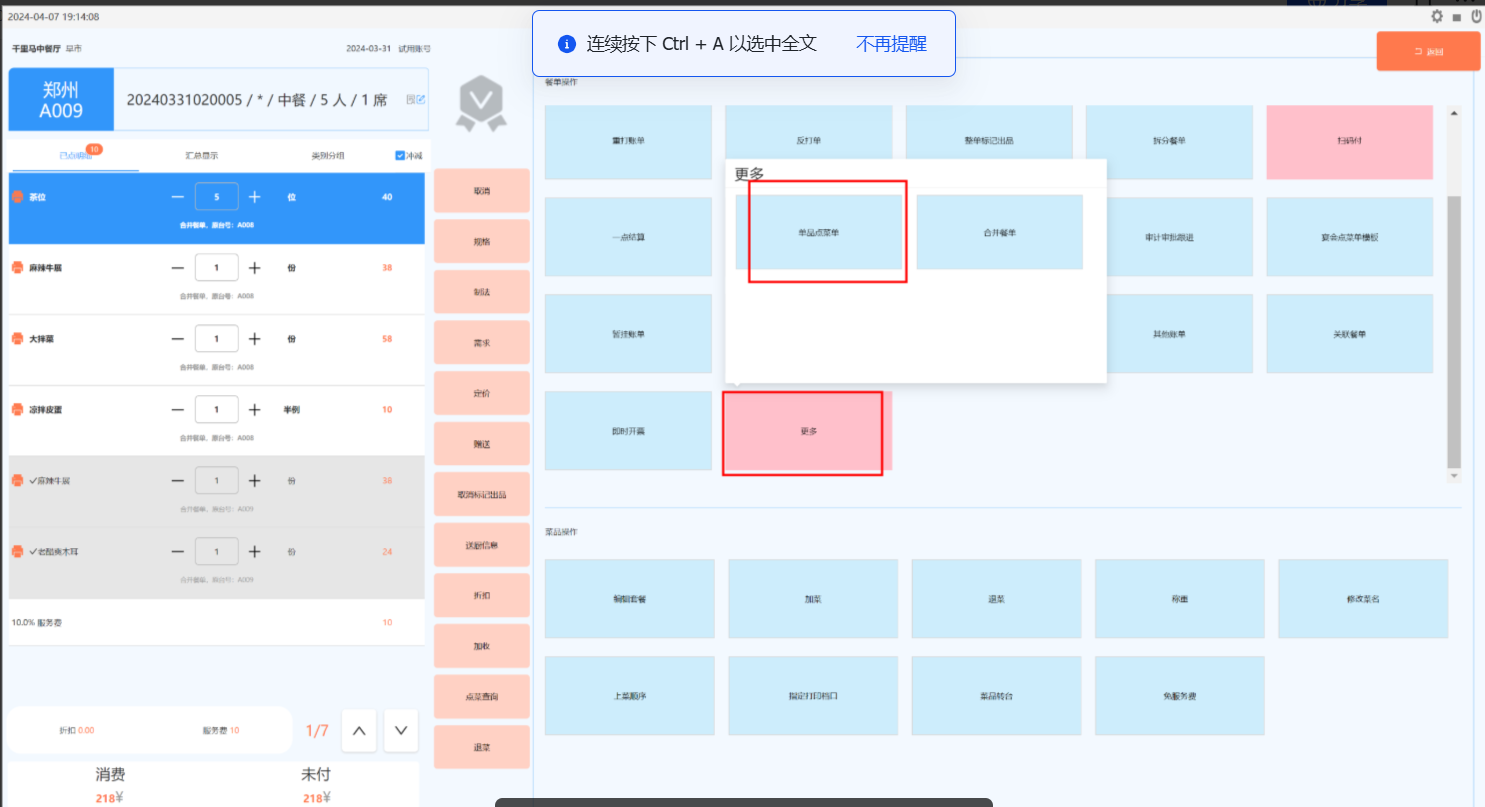The image size is (1485, 807).
Task: Toggle the 冲减 checkbox
Action: click(x=400, y=156)
